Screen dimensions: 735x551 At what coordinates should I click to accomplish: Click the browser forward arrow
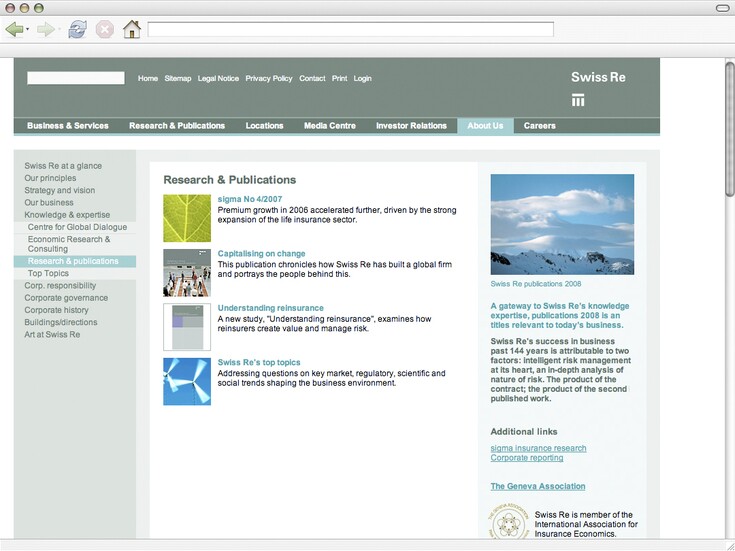point(45,30)
